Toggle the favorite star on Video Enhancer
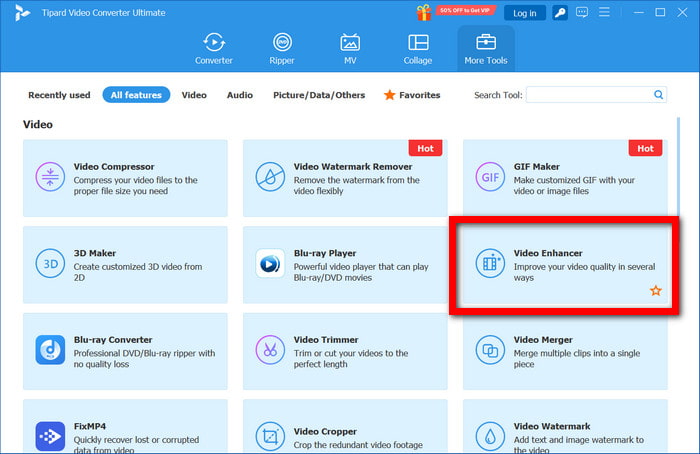The width and height of the screenshot is (700, 454). [x=655, y=291]
